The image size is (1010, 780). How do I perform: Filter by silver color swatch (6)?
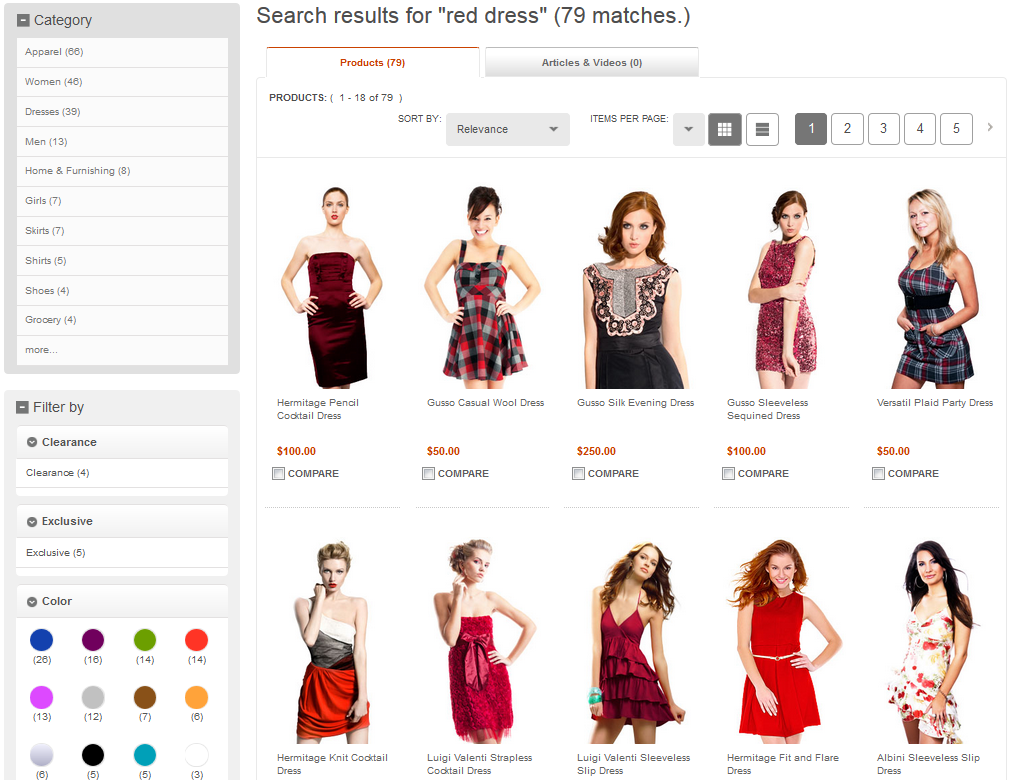pyautogui.click(x=42, y=754)
